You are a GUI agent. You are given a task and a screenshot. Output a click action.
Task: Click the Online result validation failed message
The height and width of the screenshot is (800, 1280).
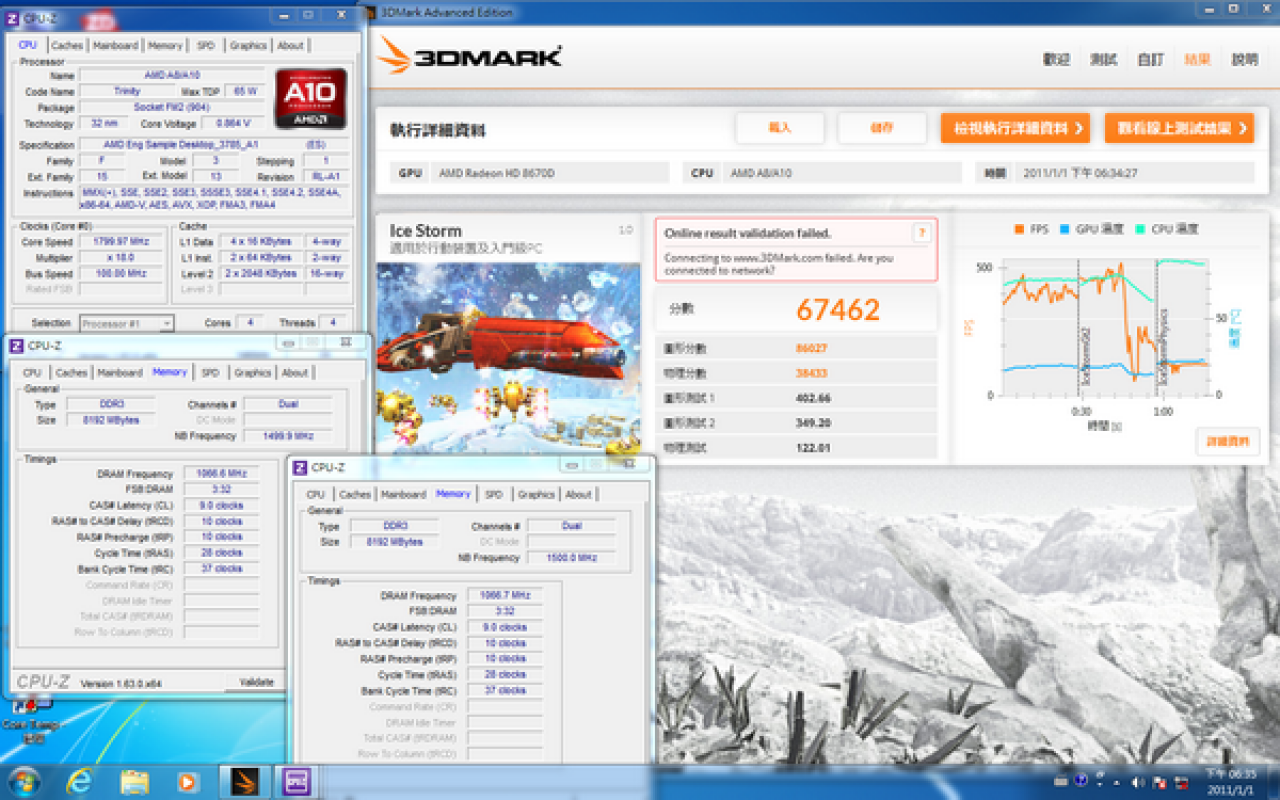[x=747, y=233]
